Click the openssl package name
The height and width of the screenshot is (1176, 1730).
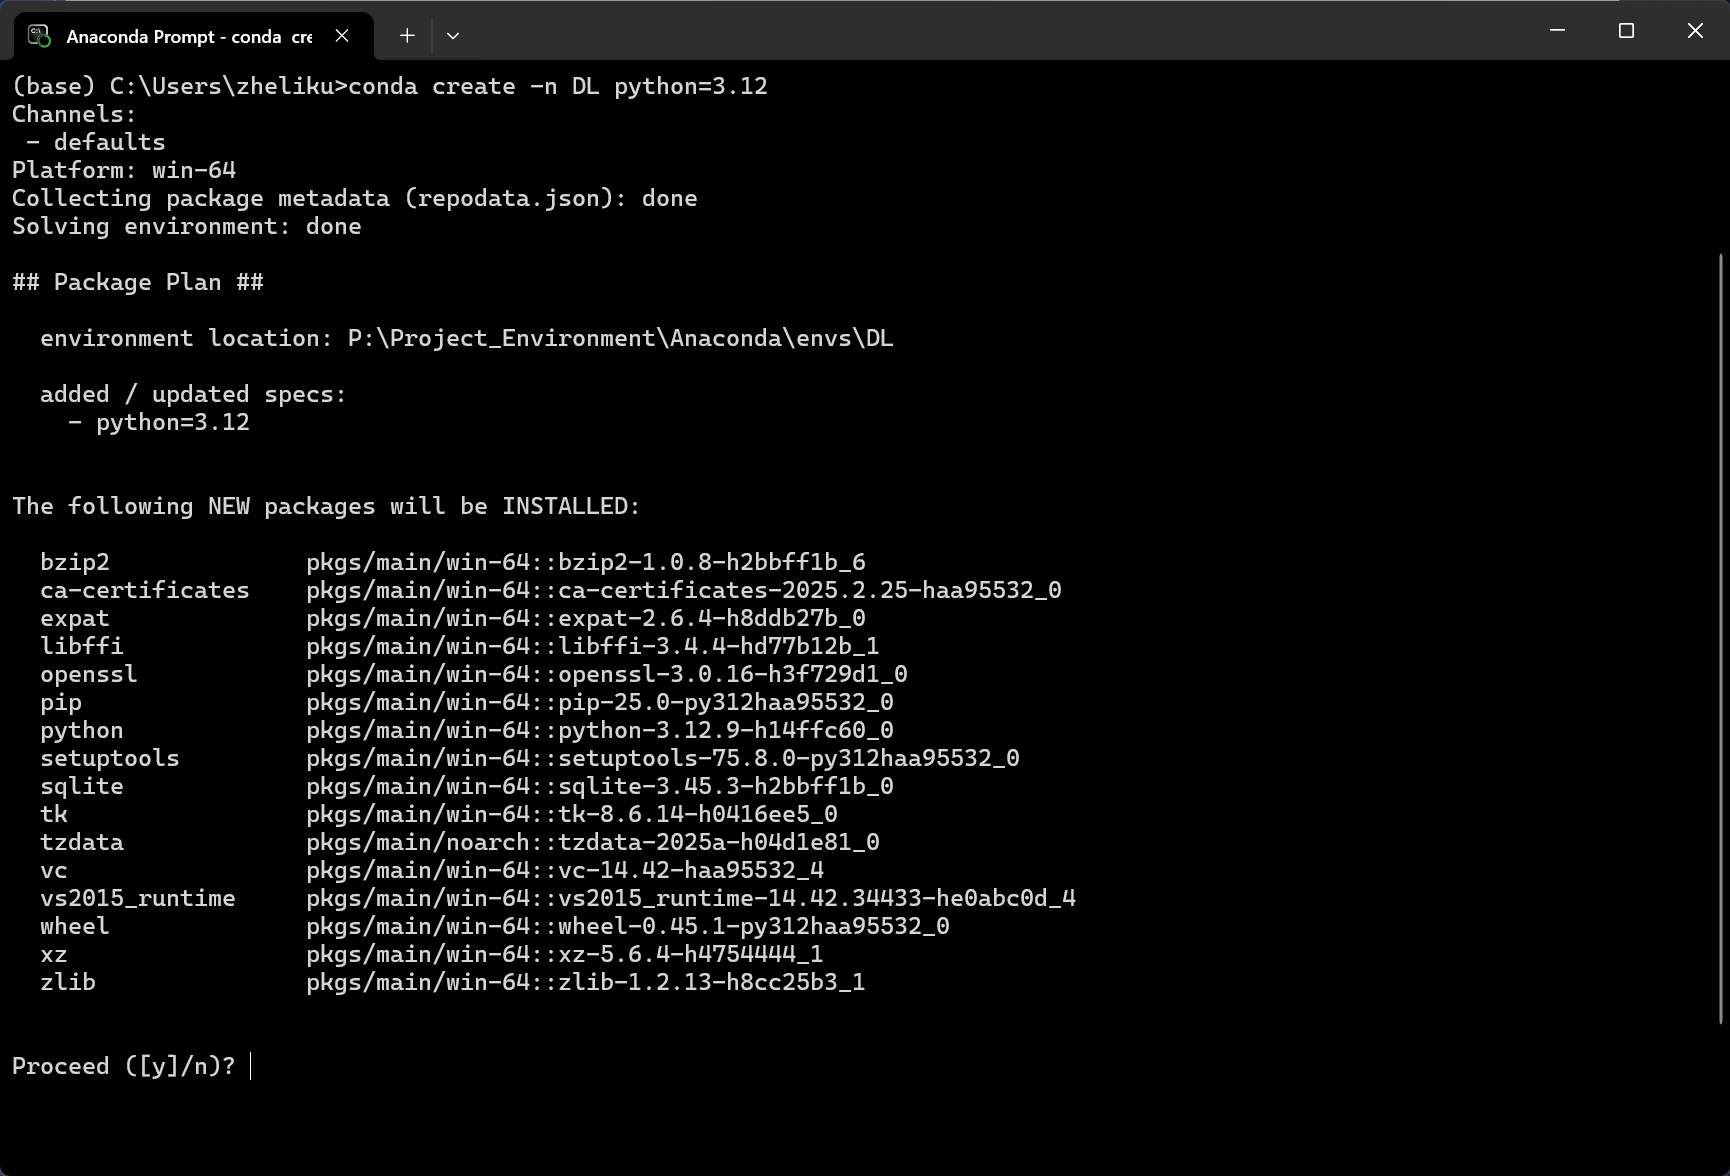pos(89,674)
